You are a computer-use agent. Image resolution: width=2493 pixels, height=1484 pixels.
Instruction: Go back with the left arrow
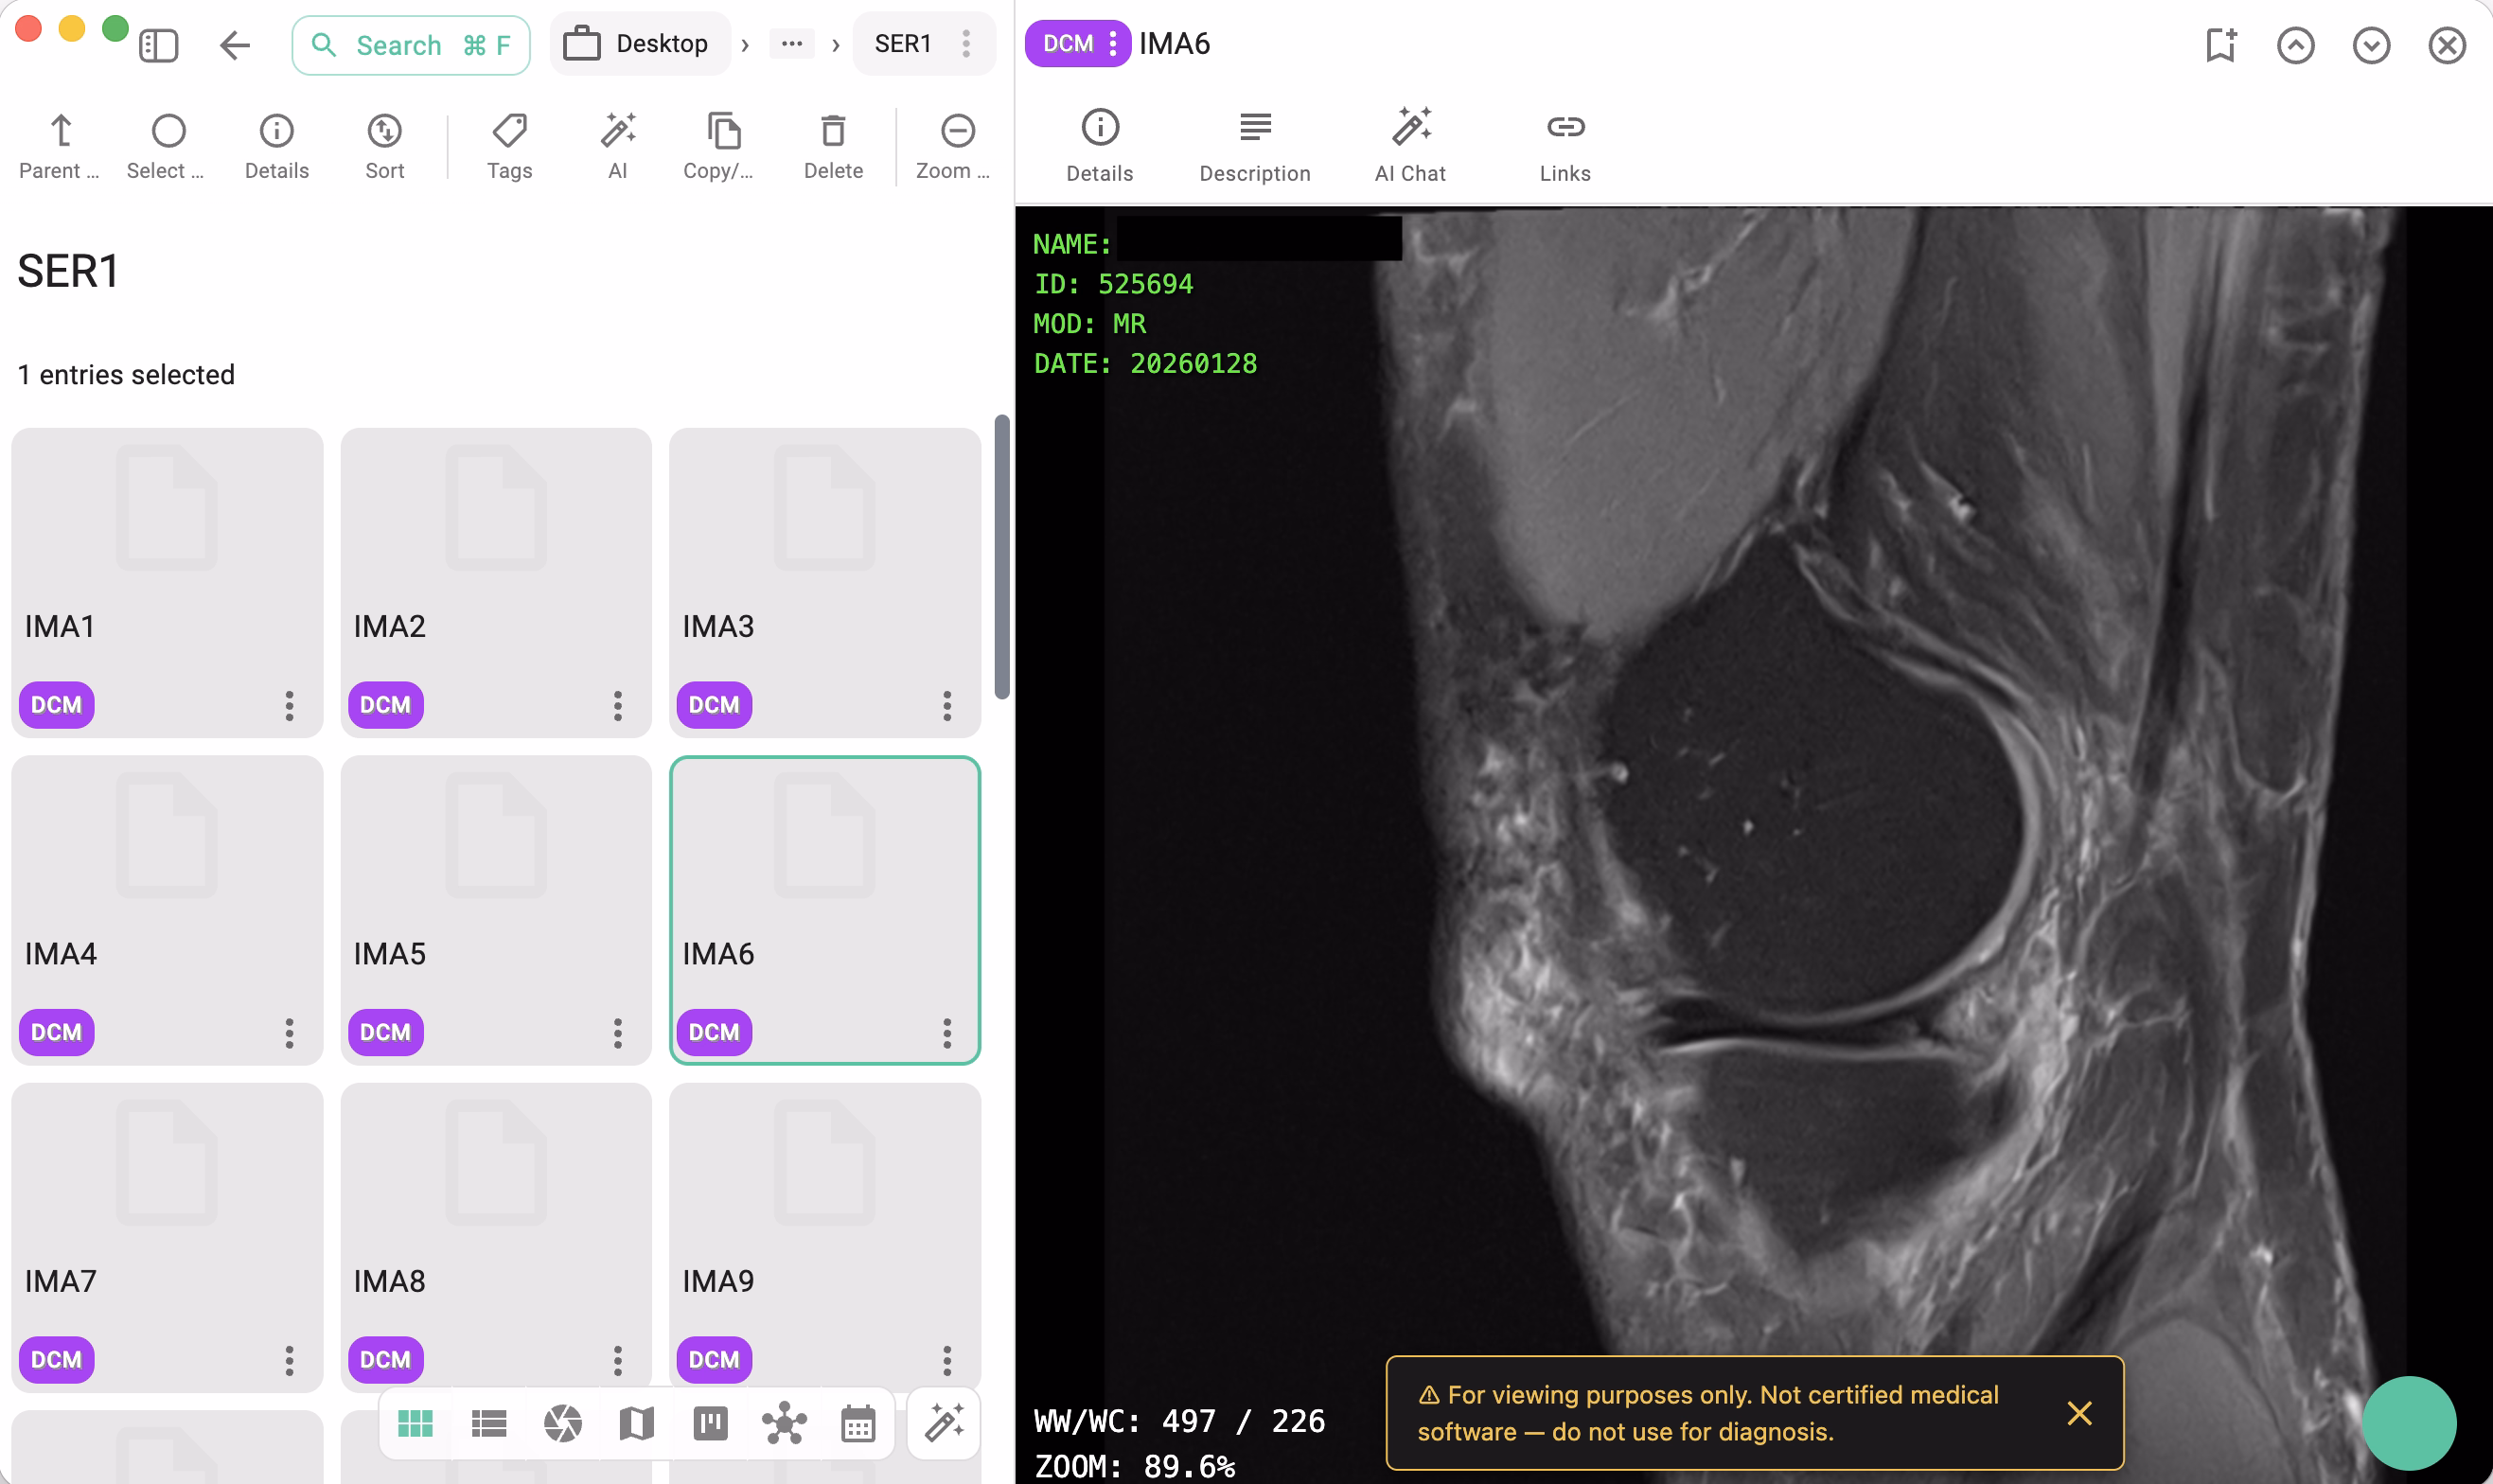(x=235, y=45)
